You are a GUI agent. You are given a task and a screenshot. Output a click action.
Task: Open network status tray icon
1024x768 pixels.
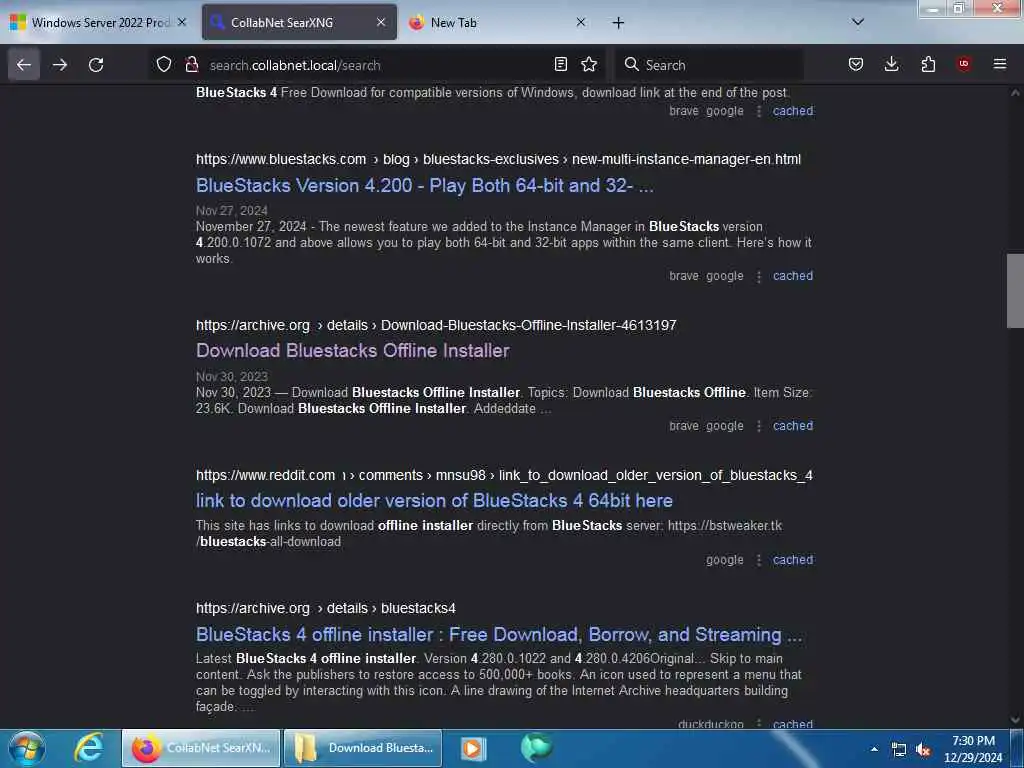[899, 750]
